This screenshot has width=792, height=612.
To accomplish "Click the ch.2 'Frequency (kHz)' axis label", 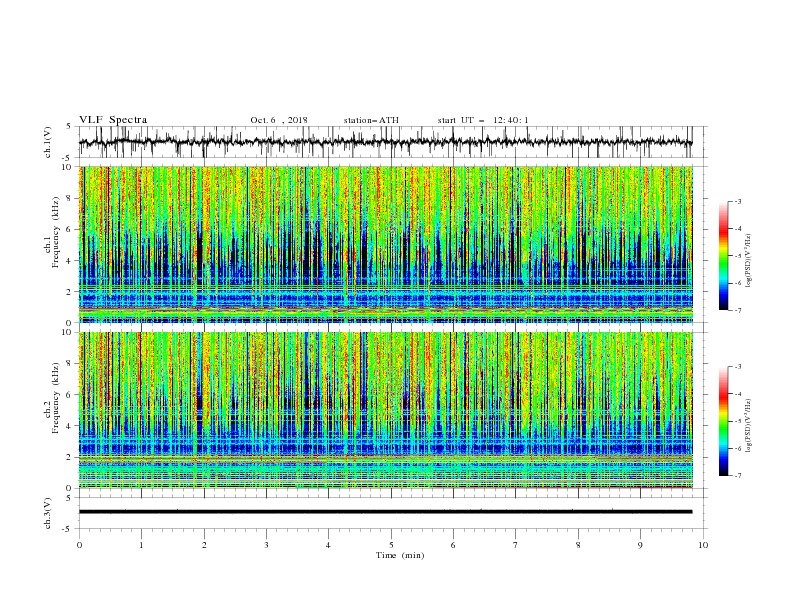I will point(56,398).
